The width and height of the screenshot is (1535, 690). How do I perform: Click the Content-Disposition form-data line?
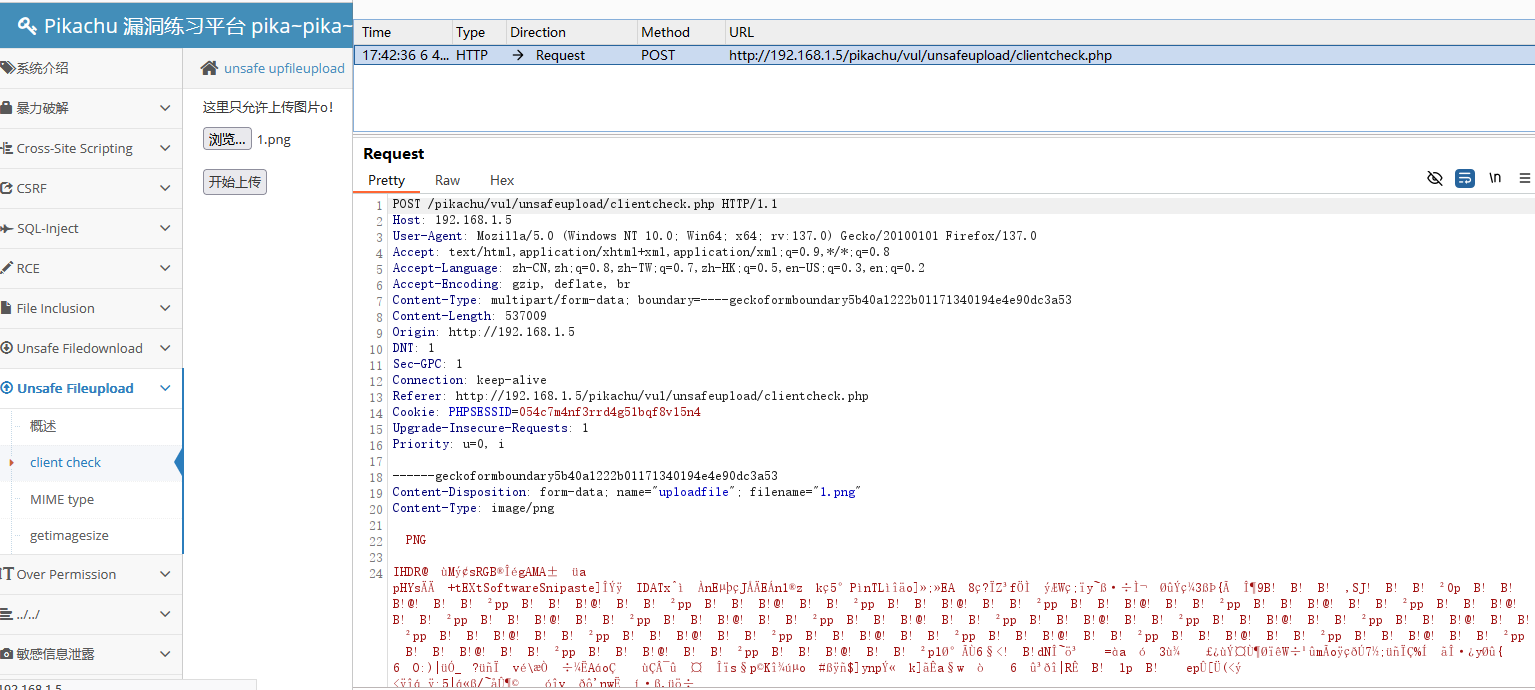click(x=627, y=492)
